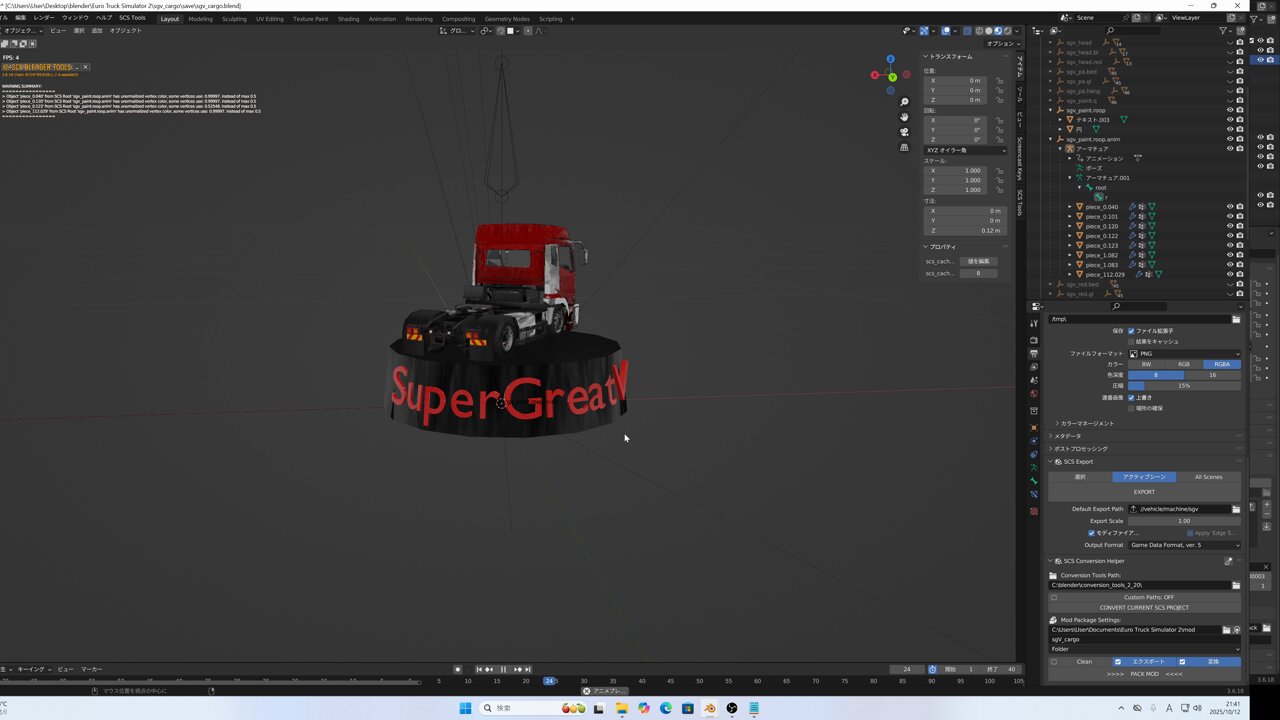Click the viewport zoom magnifier icon
Viewport: 1280px width, 720px height.
click(904, 102)
